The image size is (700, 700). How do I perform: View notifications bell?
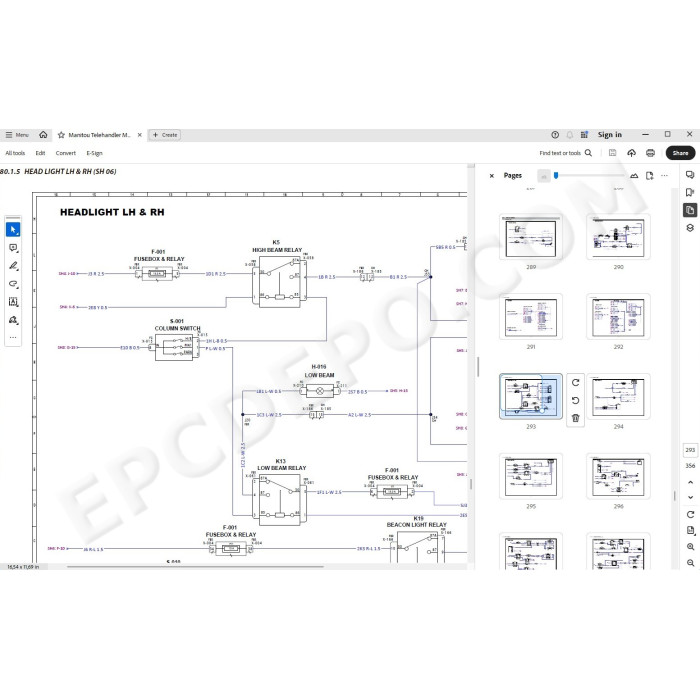(570, 135)
